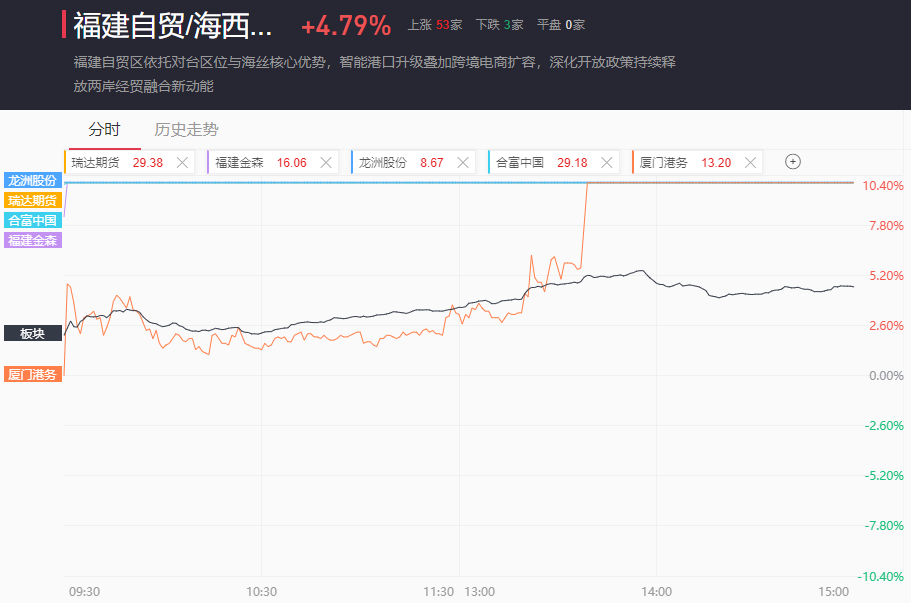Switch to the 分时 tab
911x603 pixels.
tap(104, 130)
